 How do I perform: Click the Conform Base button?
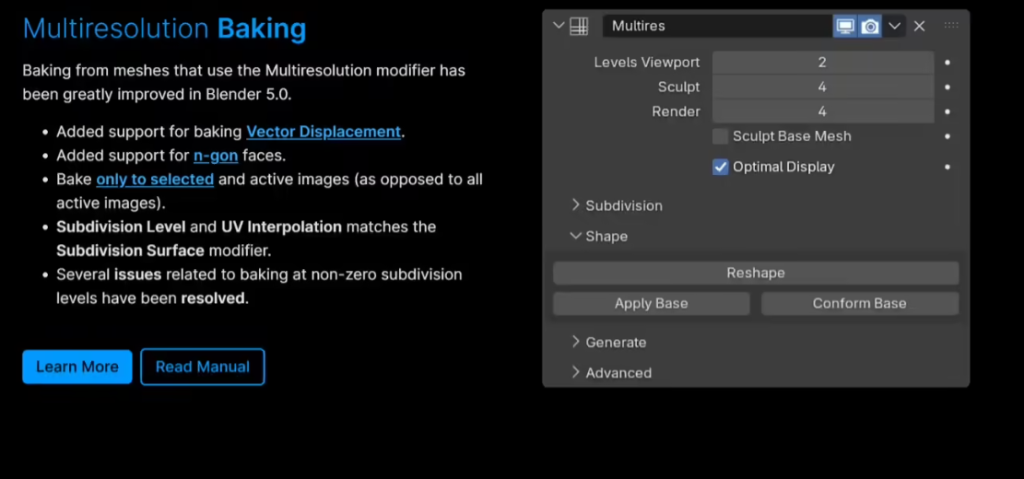(859, 303)
